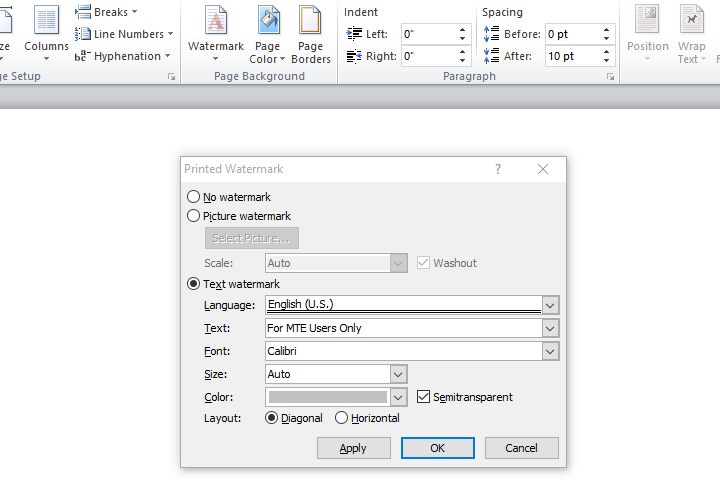Image resolution: width=720 pixels, height=500 pixels.
Task: Toggle the Washout checkbox
Action: 423,263
